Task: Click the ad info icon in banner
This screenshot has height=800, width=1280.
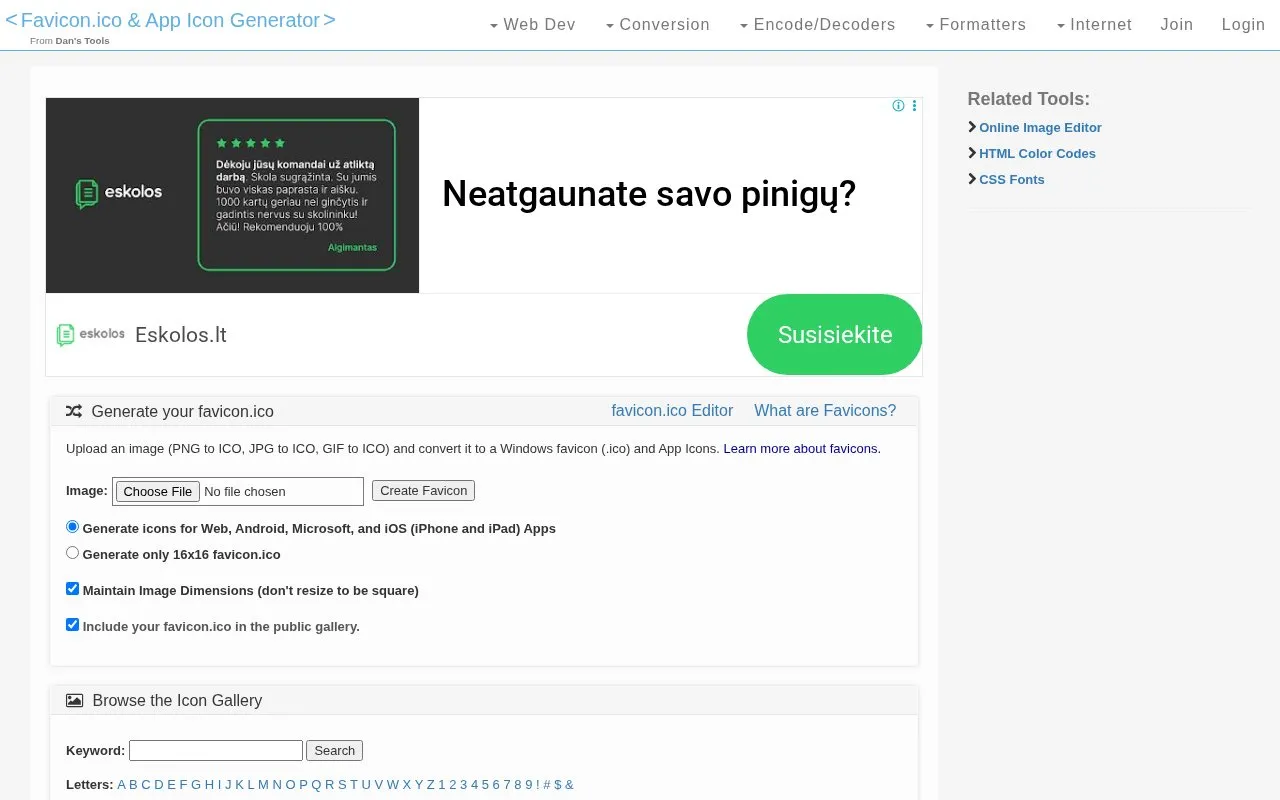Action: coord(898,106)
